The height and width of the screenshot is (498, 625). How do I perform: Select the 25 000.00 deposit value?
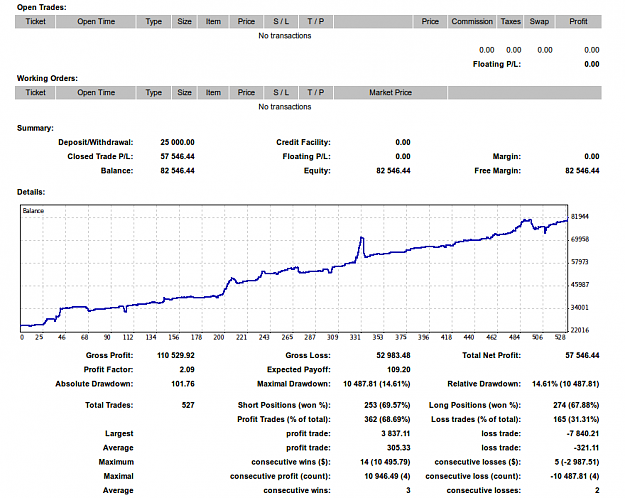177,142
